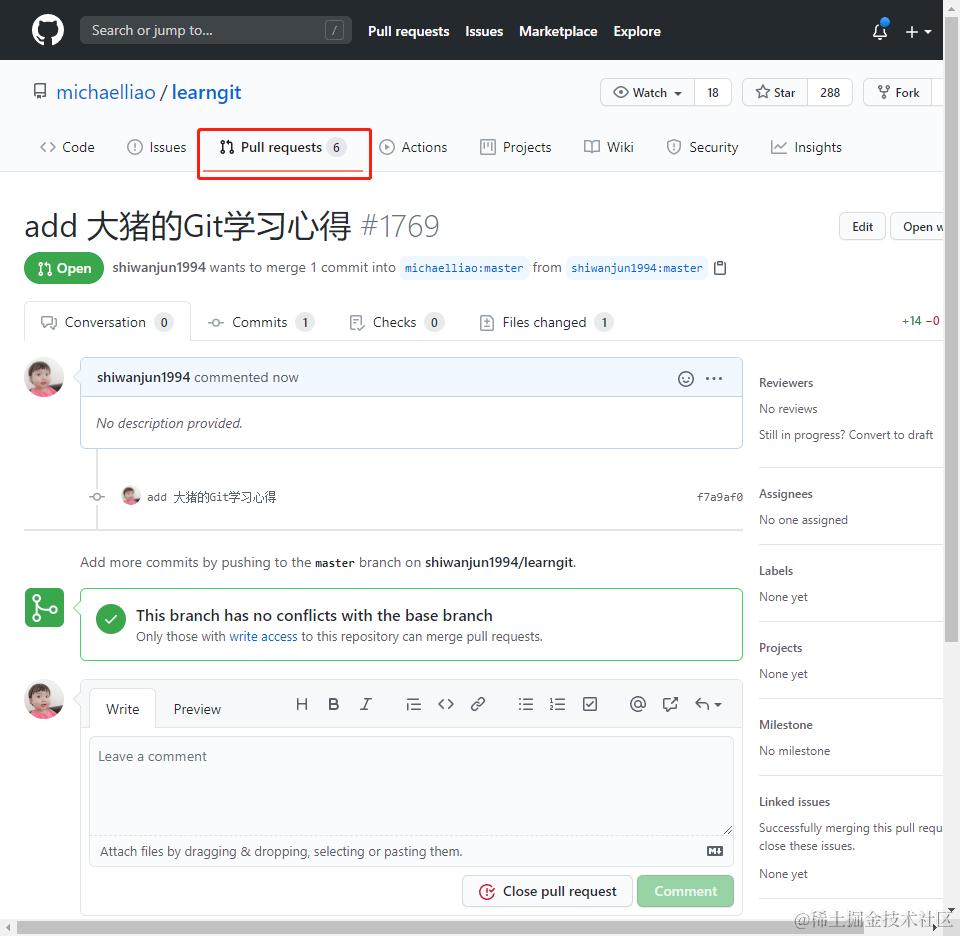Fork the repository
Image resolution: width=960 pixels, height=936 pixels.
tap(898, 92)
